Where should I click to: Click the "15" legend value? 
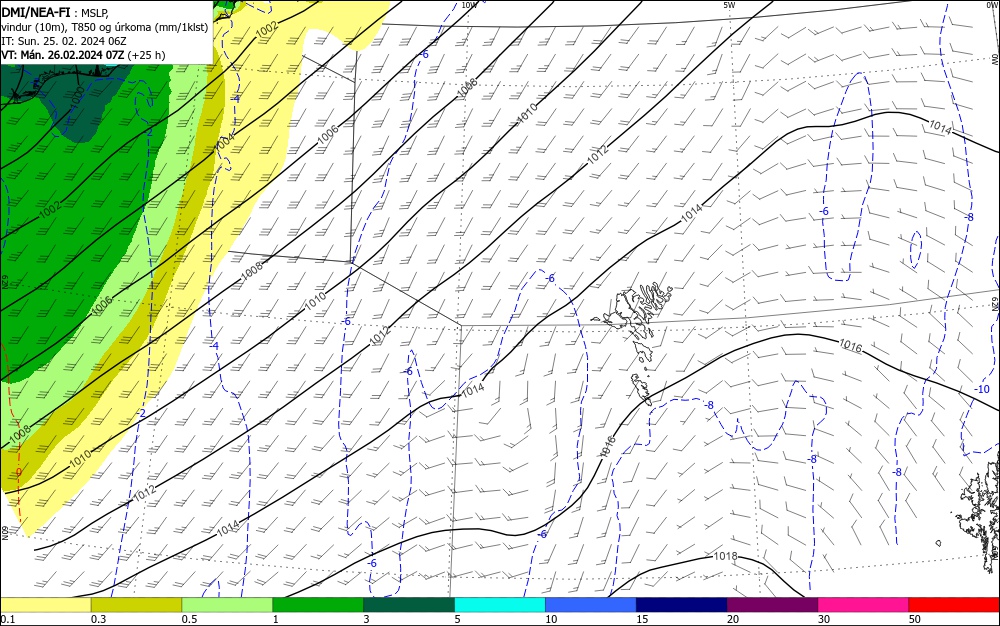tap(642, 620)
